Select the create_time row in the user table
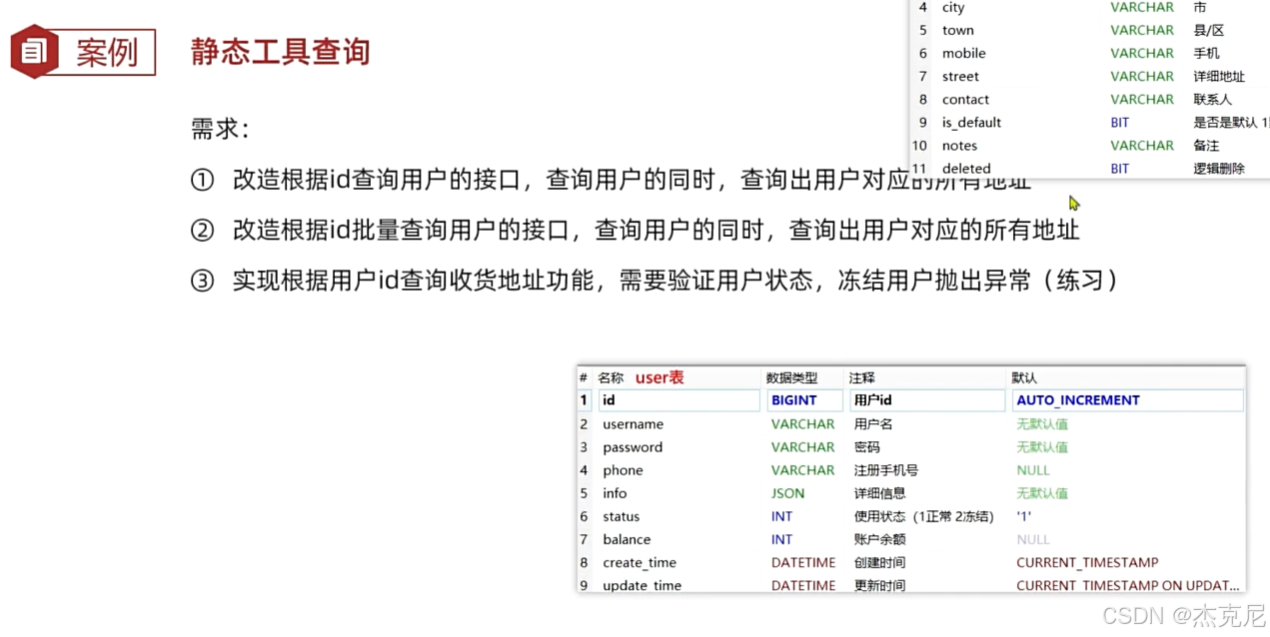 [911, 562]
